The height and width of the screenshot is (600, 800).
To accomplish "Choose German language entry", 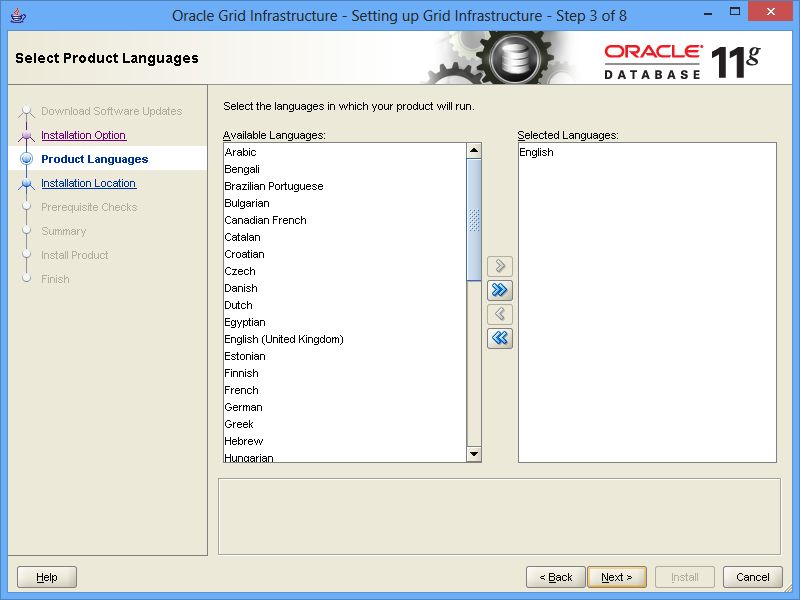I will [x=345, y=407].
